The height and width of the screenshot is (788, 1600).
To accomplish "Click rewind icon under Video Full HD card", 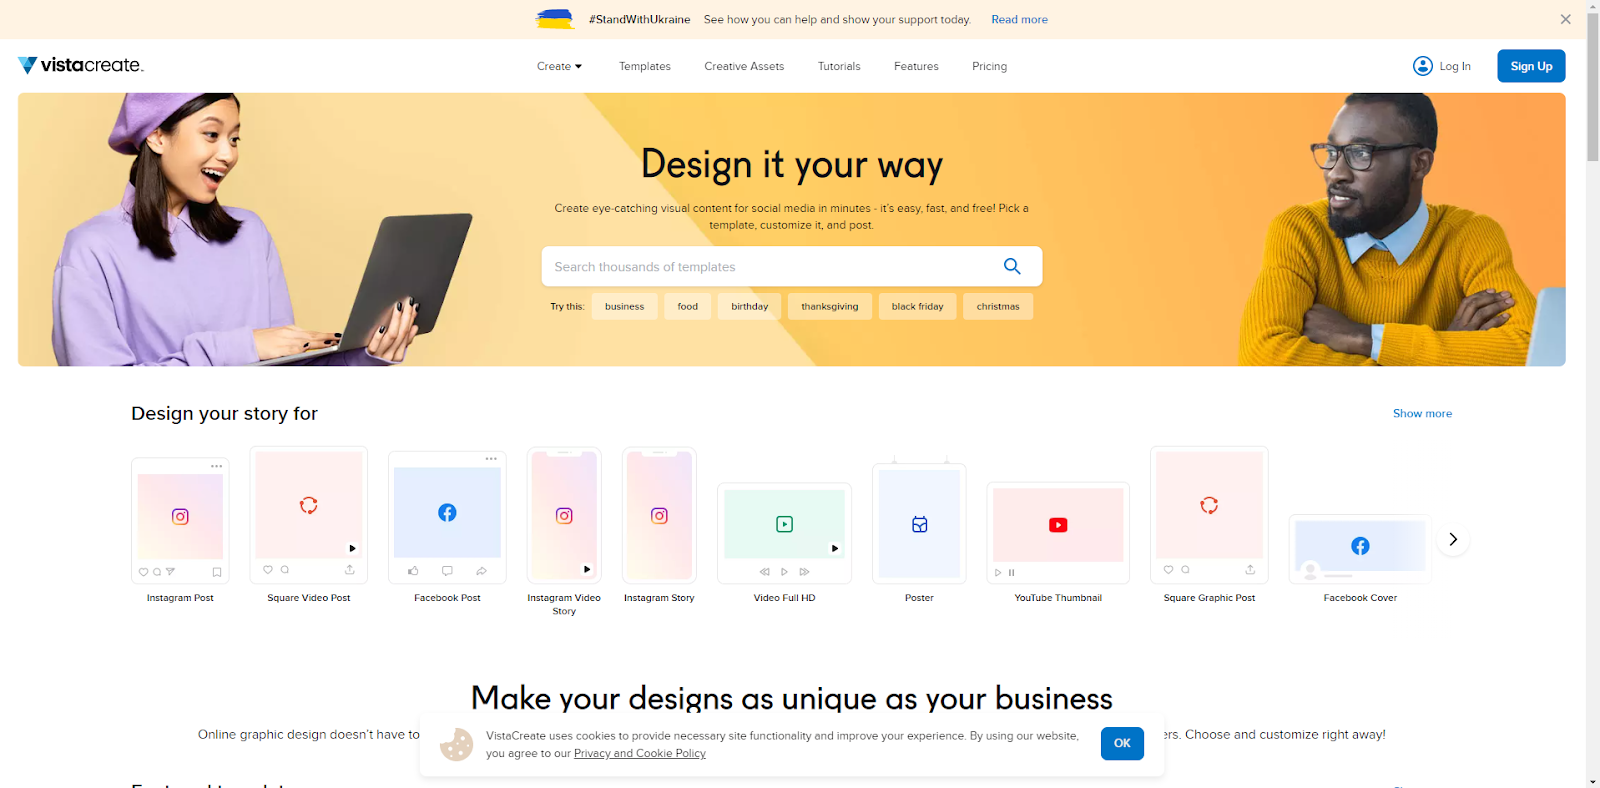I will [764, 572].
